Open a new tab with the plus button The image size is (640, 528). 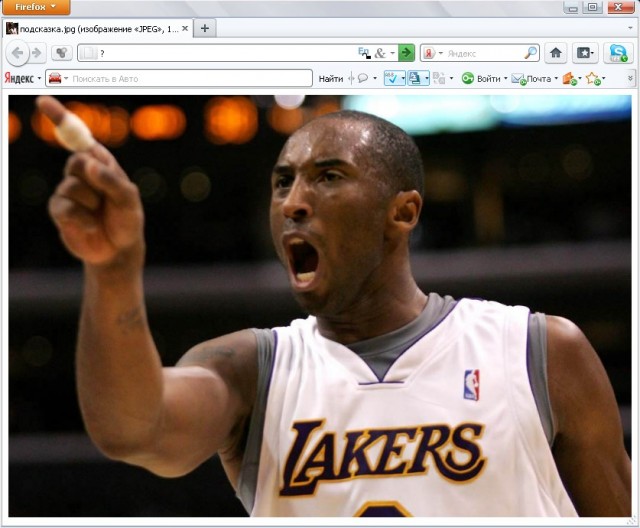pos(205,29)
